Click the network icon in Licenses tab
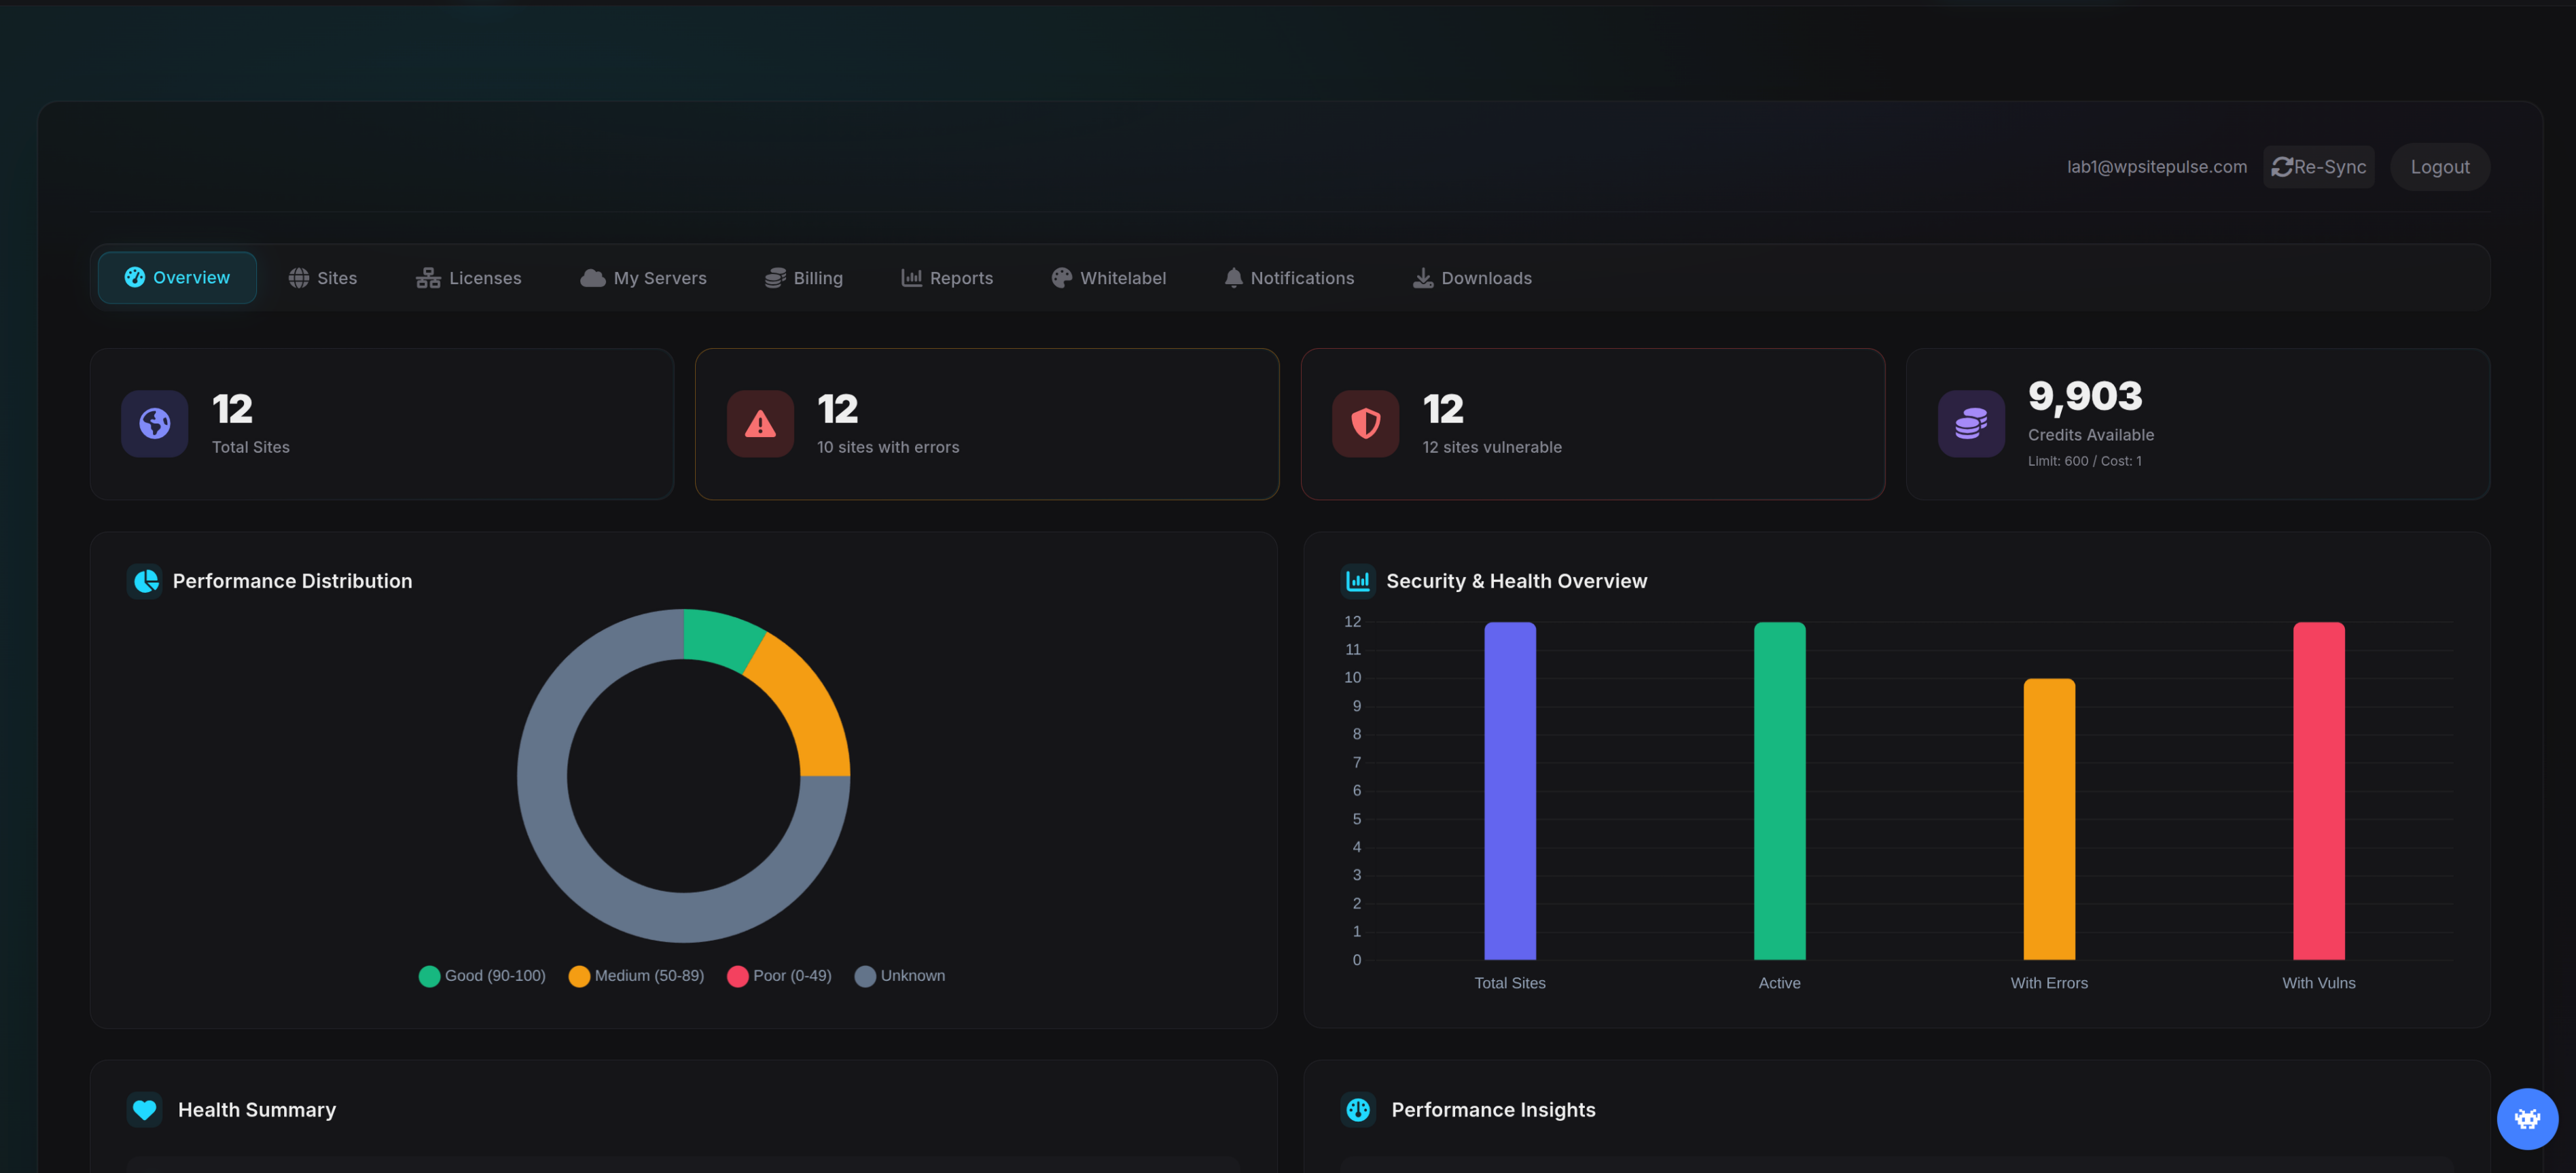This screenshot has height=1173, width=2576. click(428, 278)
